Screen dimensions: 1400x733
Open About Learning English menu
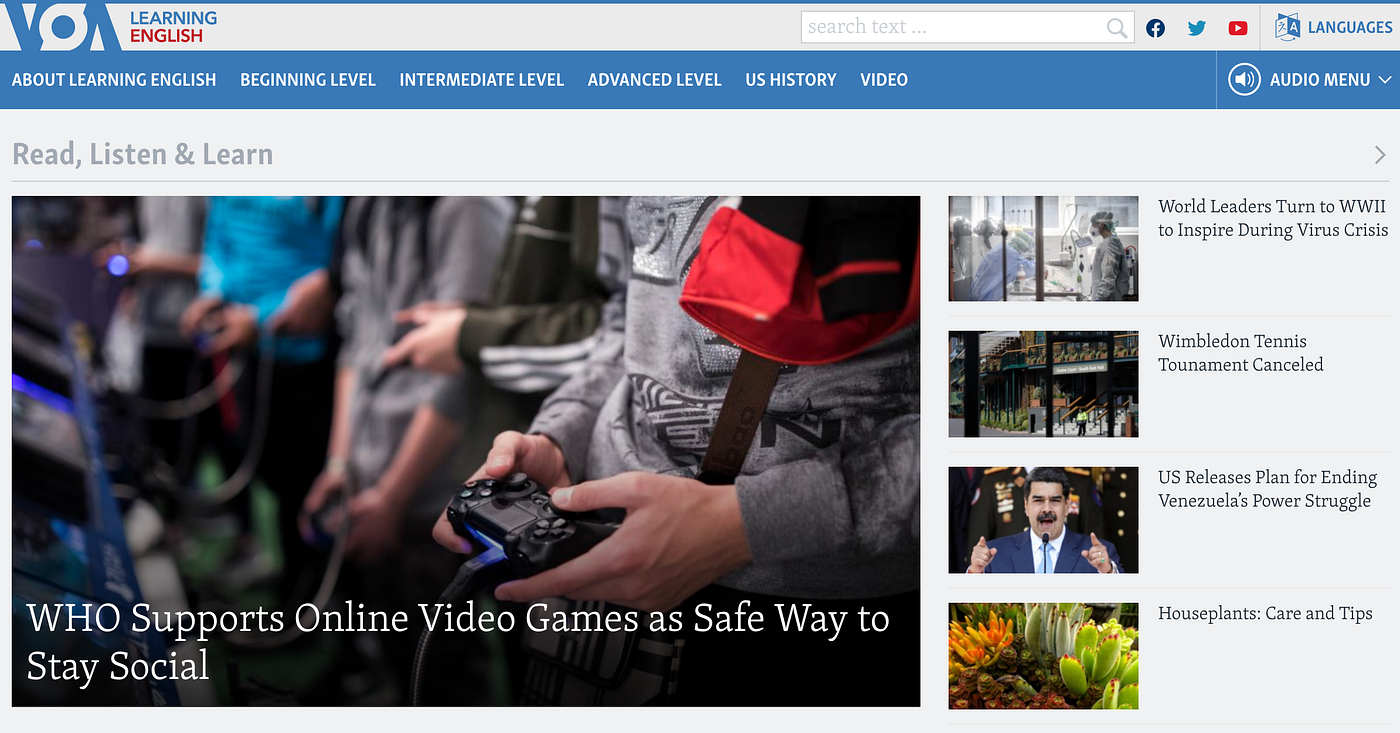114,80
